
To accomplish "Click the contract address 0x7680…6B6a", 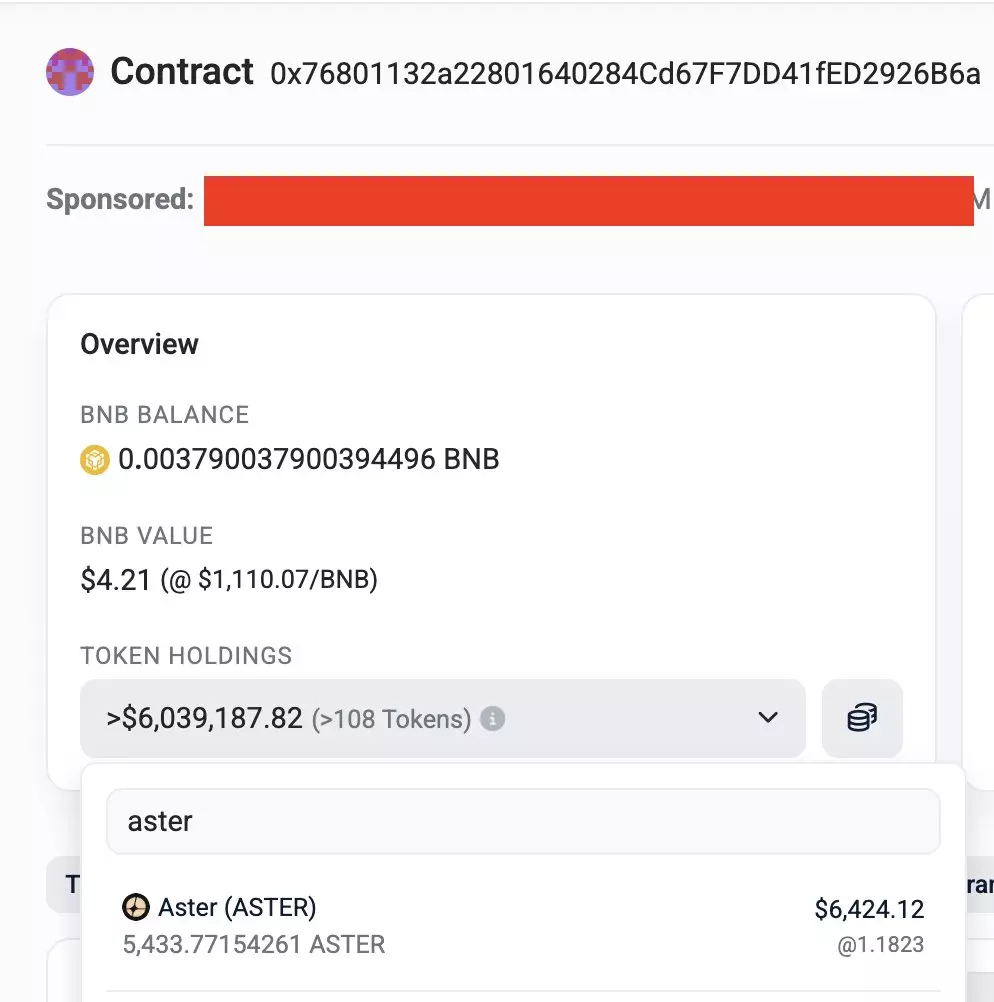I will pyautogui.click(x=625, y=74).
